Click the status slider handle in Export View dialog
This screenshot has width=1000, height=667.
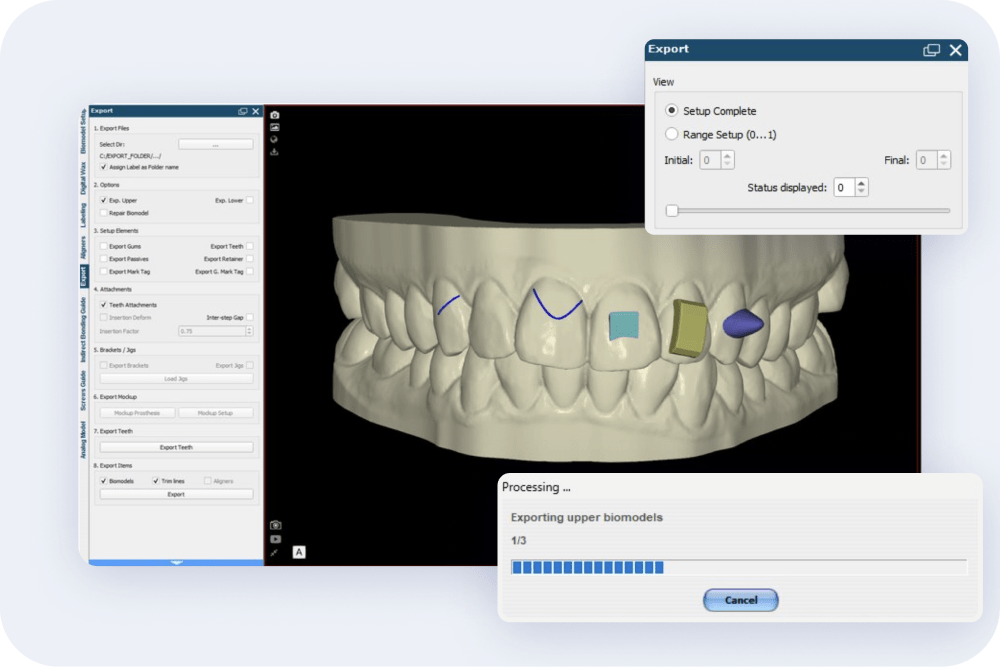click(x=672, y=210)
